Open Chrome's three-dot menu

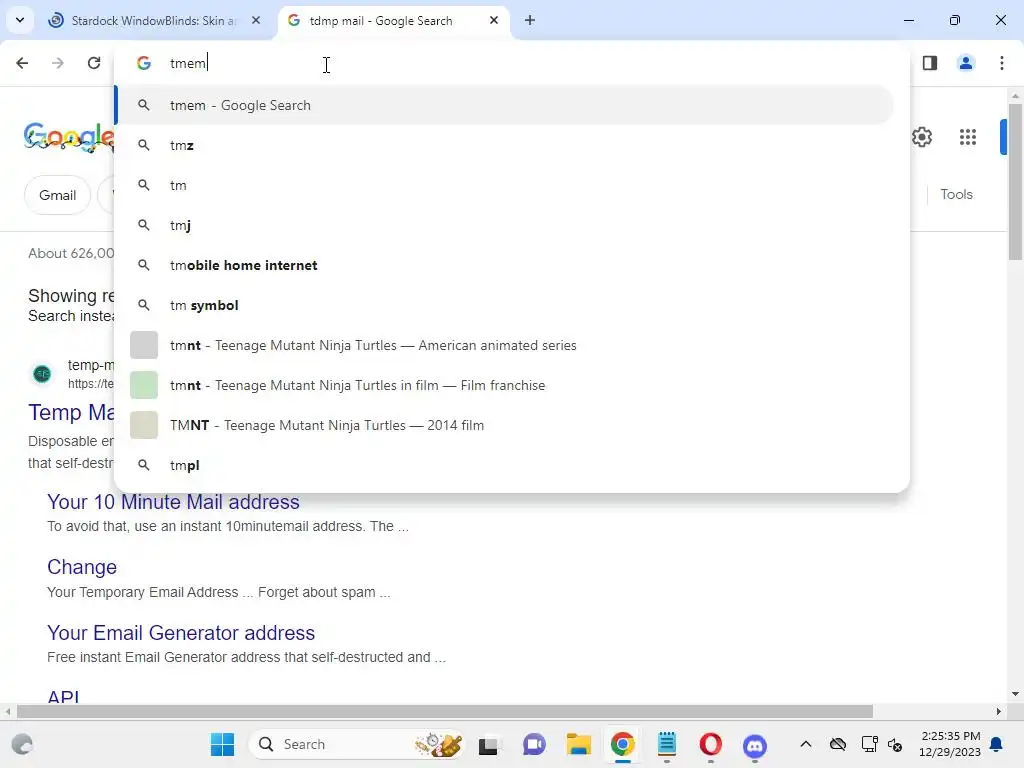click(x=1002, y=63)
